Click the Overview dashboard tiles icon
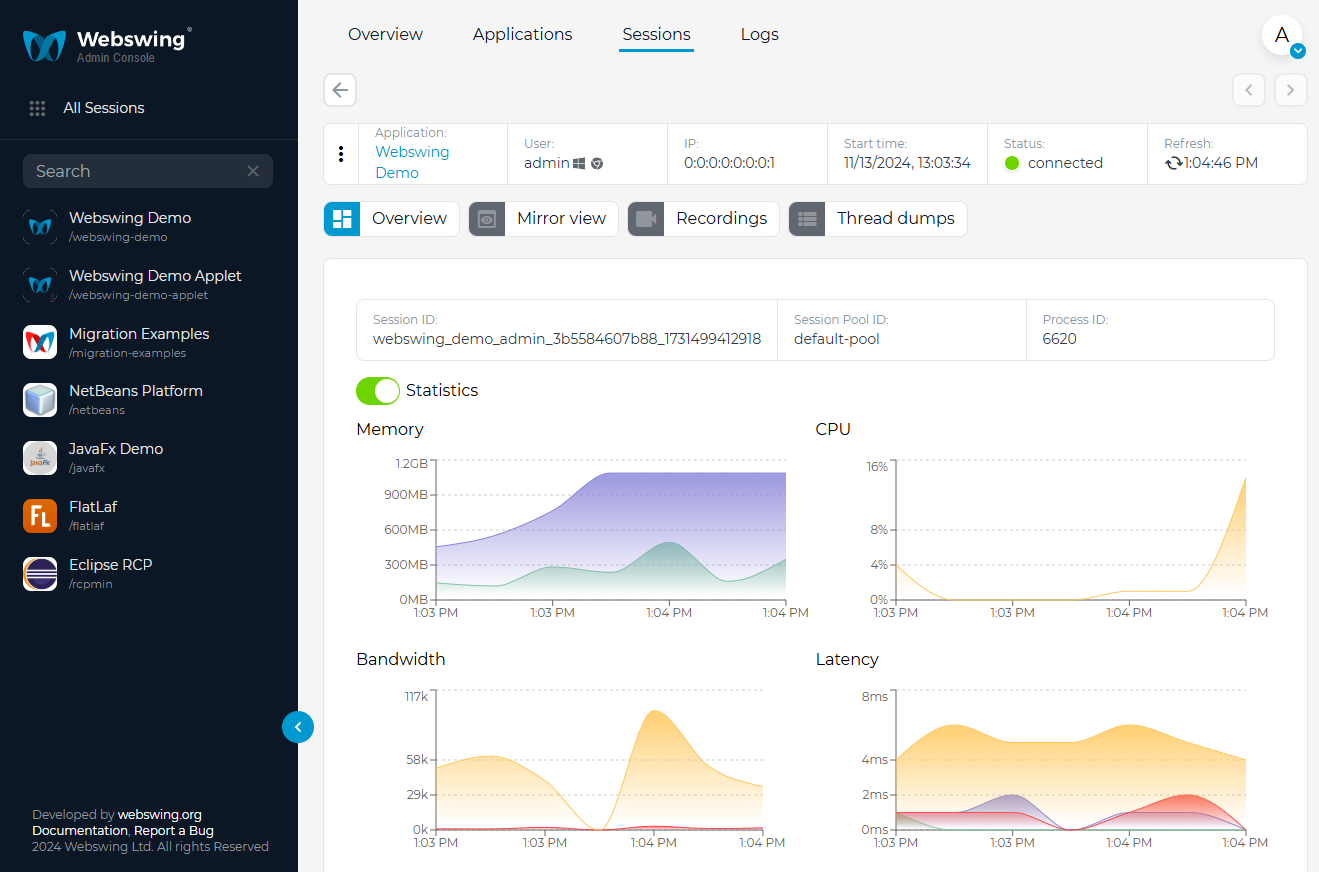The image size is (1319, 872). pyautogui.click(x=342, y=219)
